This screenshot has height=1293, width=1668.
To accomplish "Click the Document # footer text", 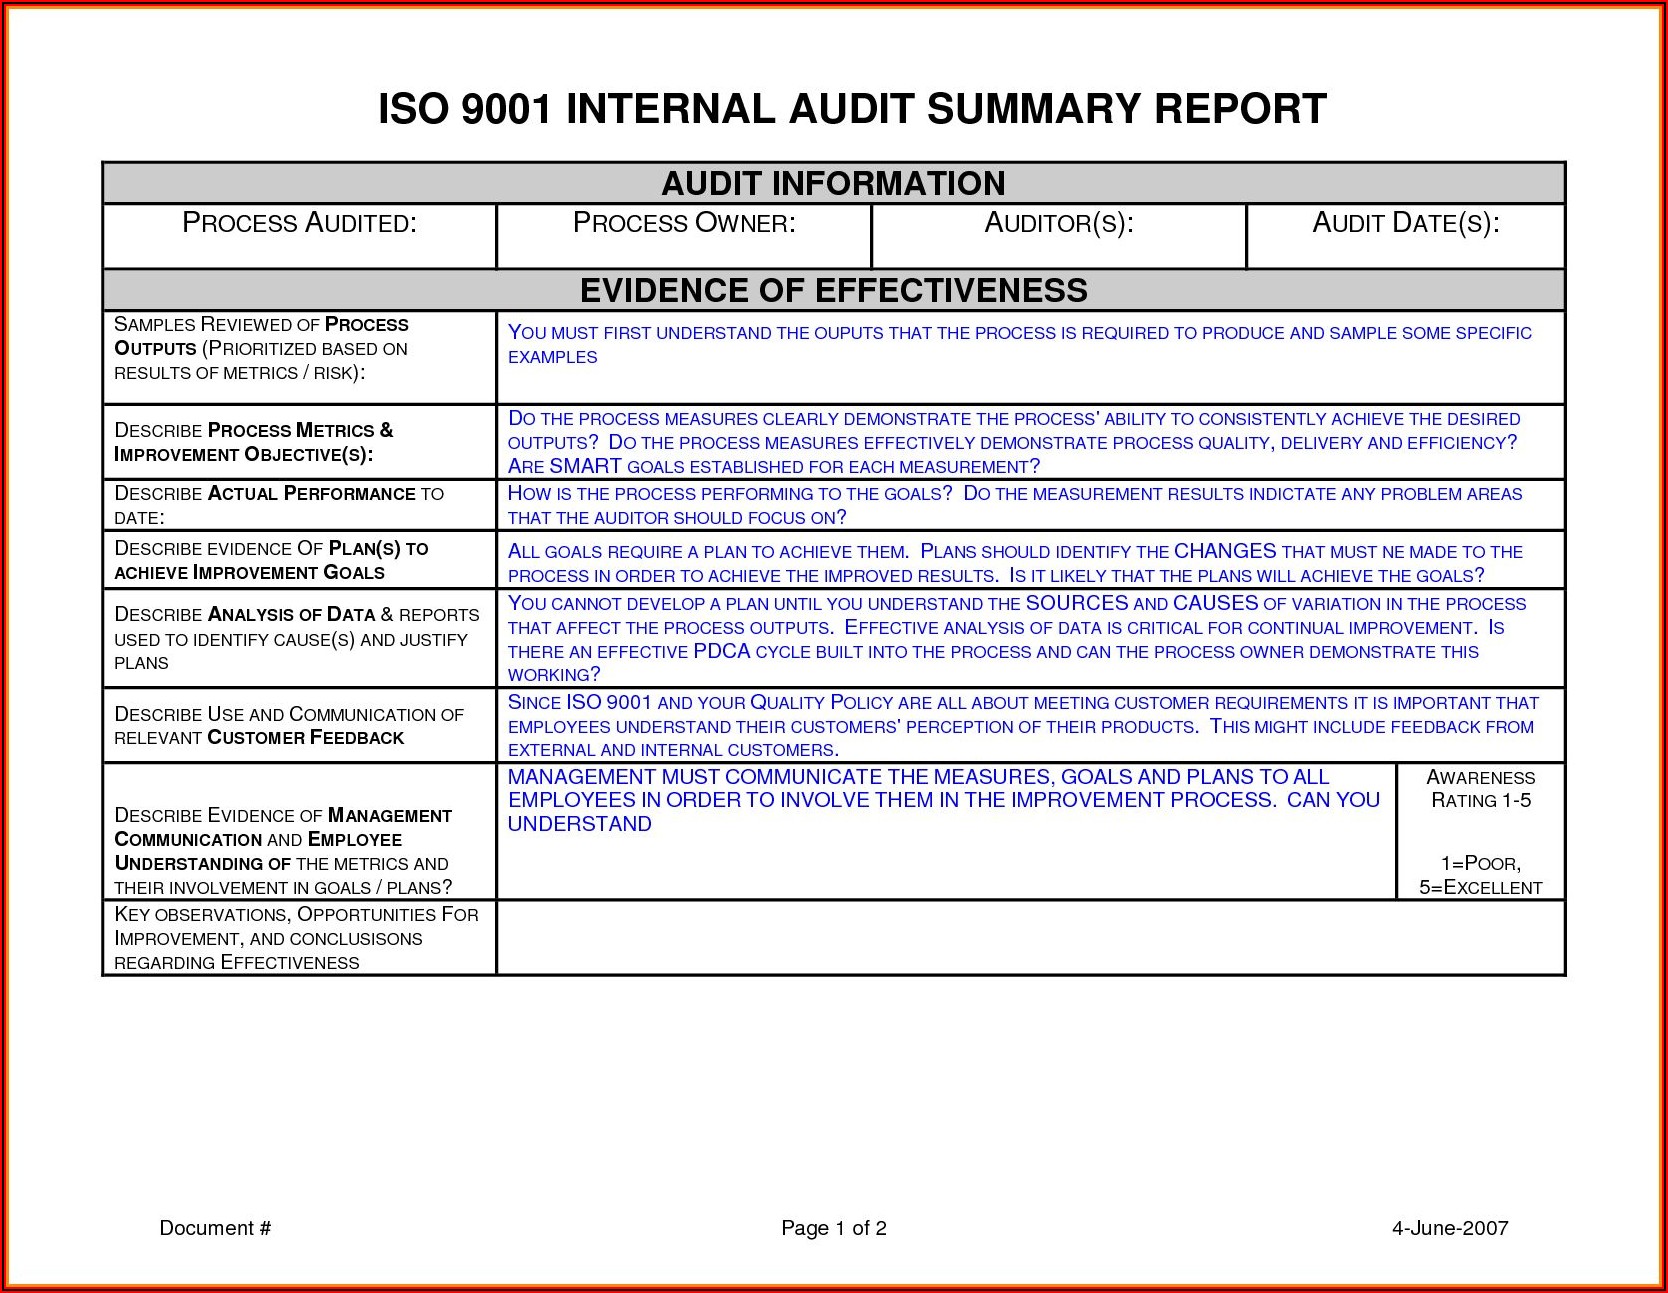I will pos(215,1228).
